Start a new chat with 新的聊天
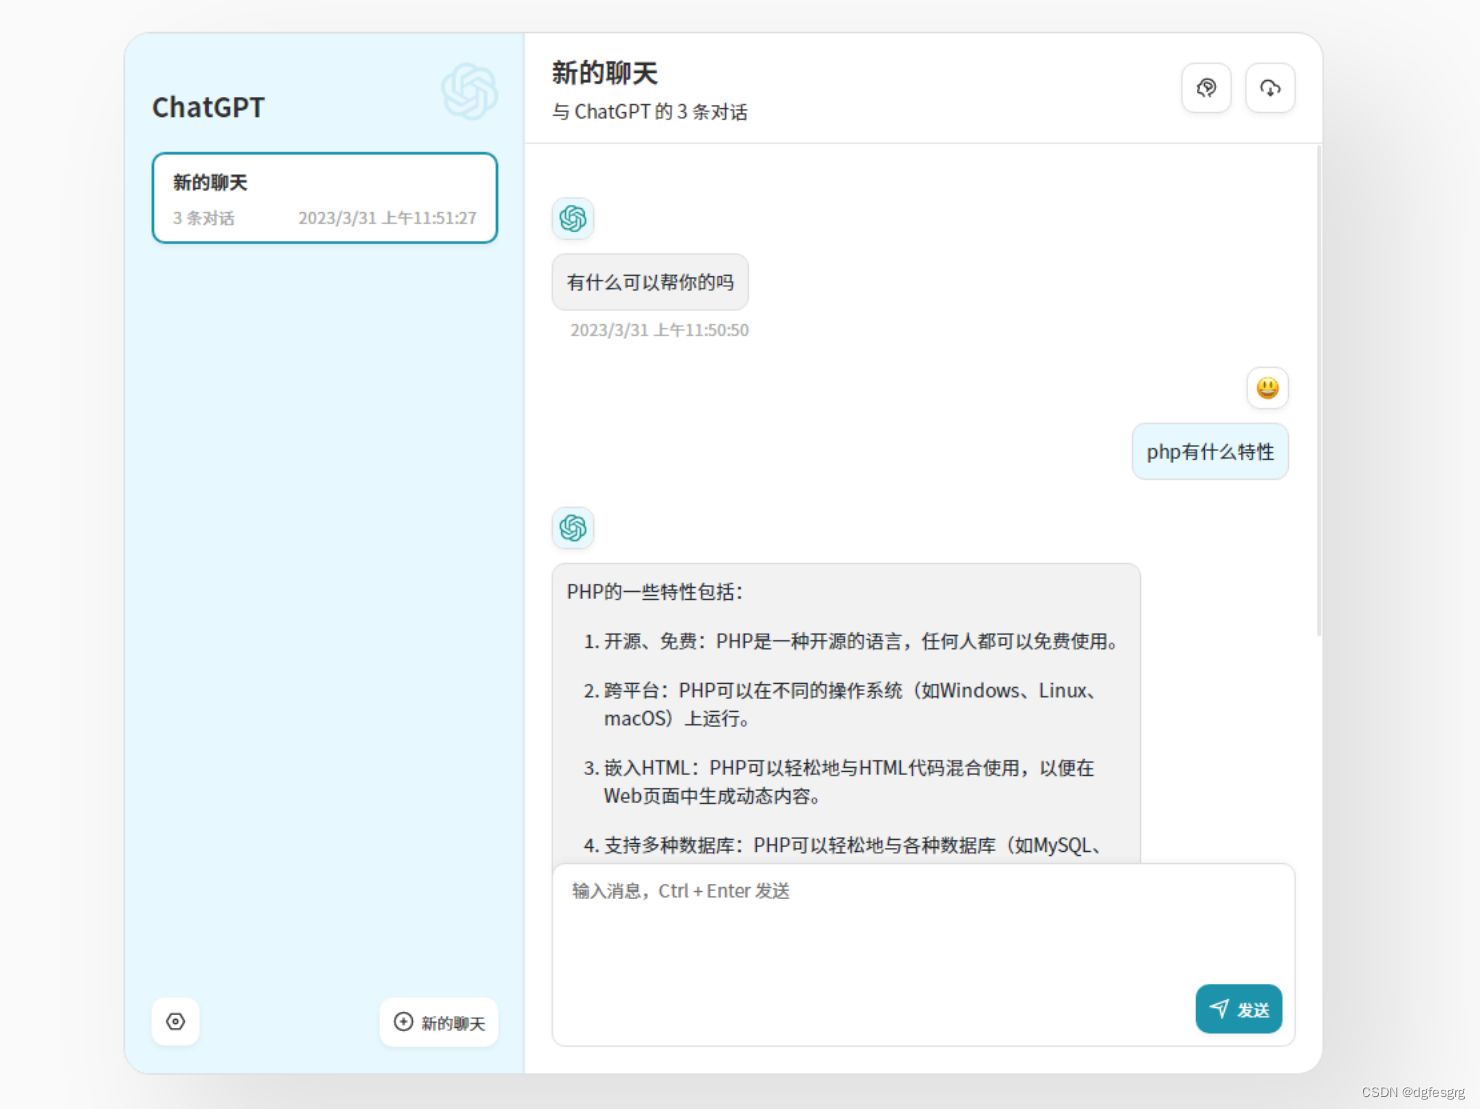Image resolution: width=1480 pixels, height=1109 pixels. [x=438, y=1022]
